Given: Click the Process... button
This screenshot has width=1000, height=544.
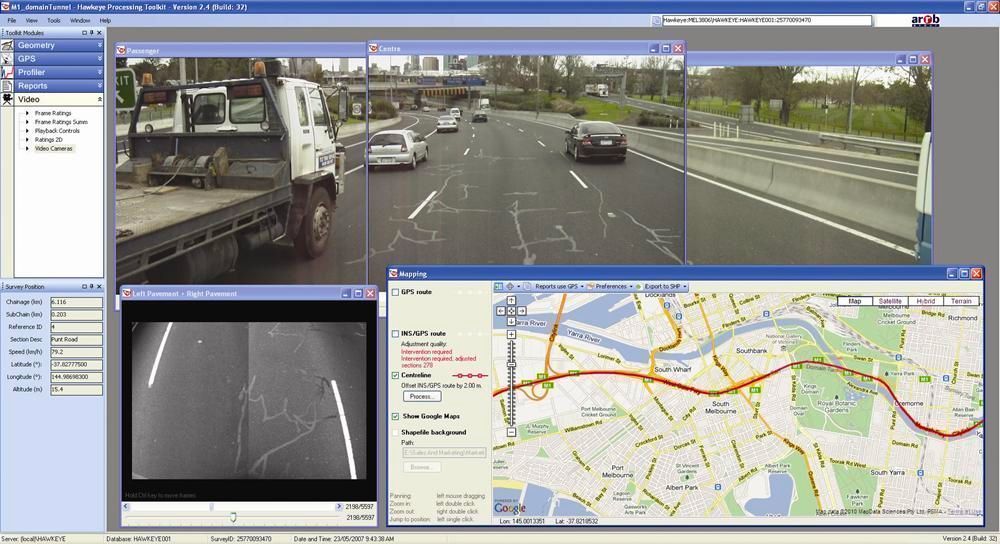Looking at the screenshot, I should point(422,397).
